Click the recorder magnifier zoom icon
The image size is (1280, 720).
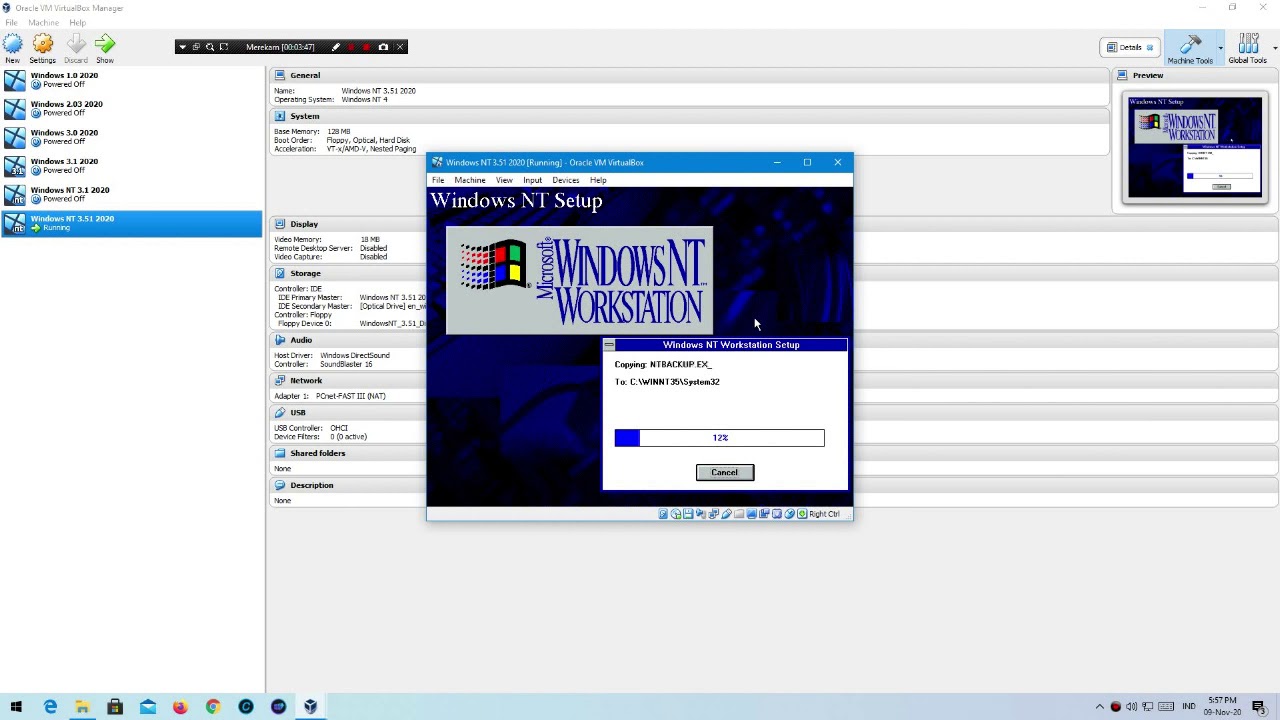(x=210, y=47)
